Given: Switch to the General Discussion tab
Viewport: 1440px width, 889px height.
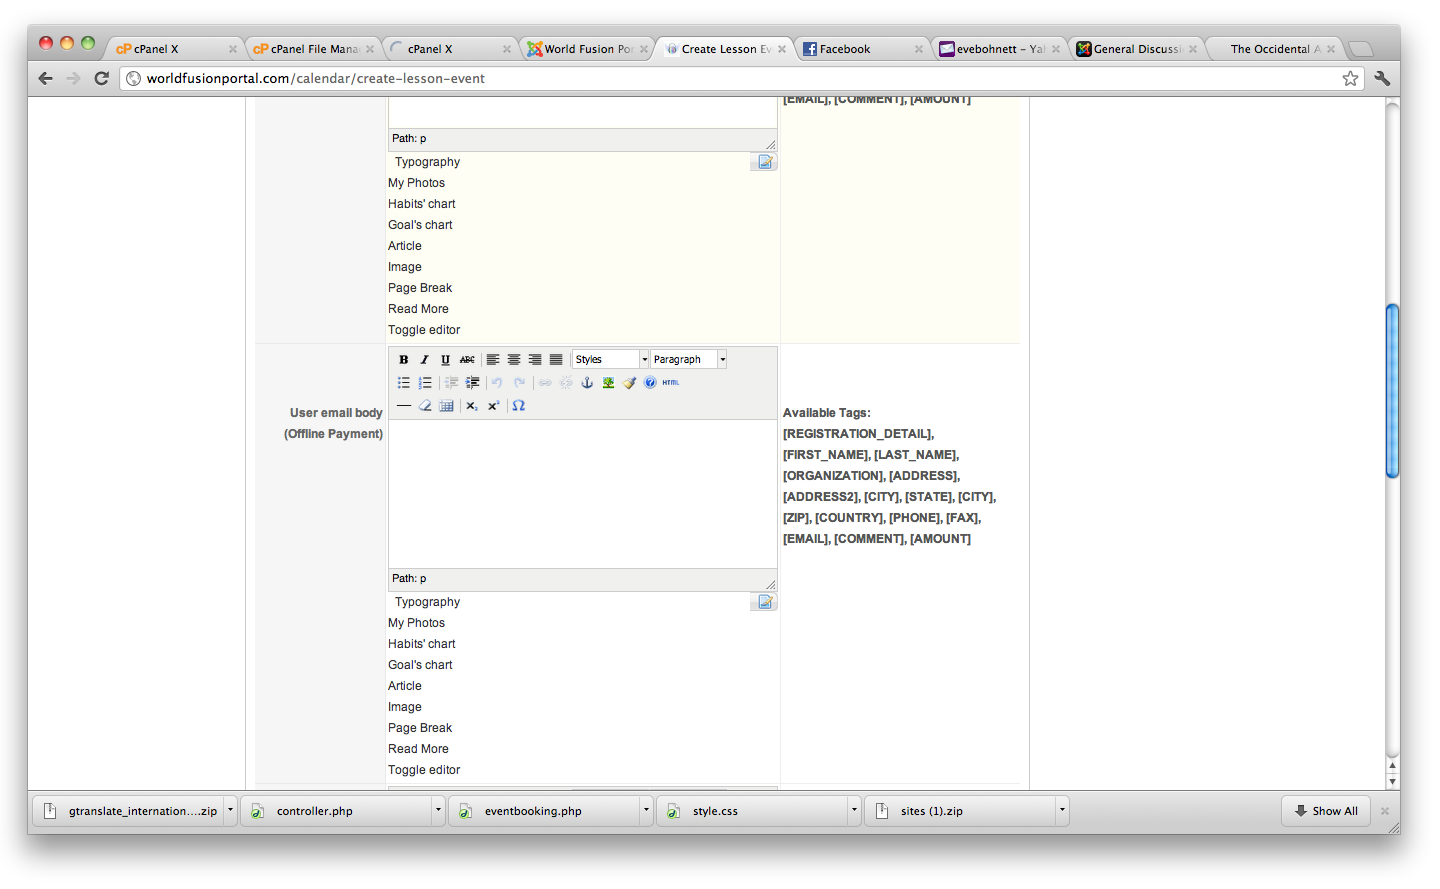Looking at the screenshot, I should click(x=1135, y=49).
